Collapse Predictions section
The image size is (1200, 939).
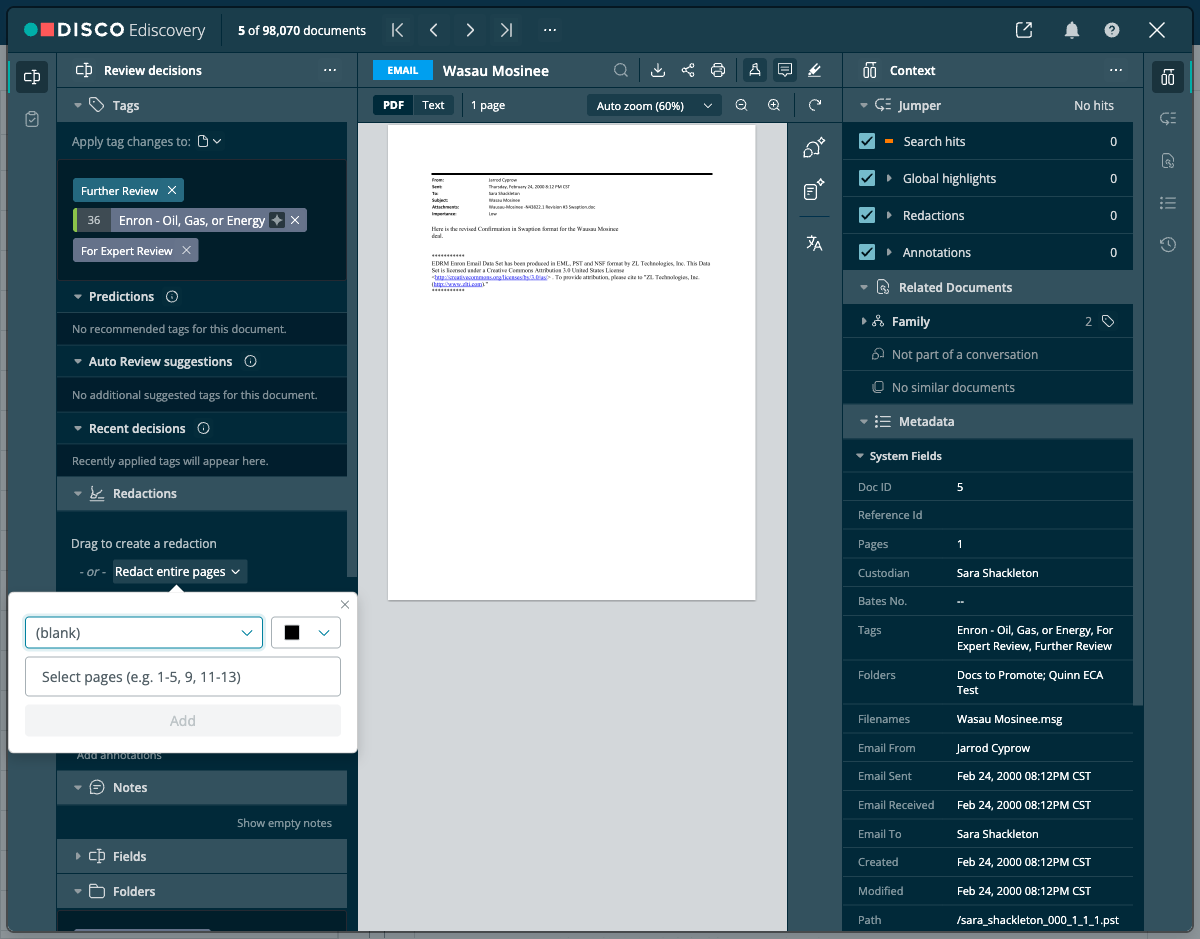click(77, 296)
